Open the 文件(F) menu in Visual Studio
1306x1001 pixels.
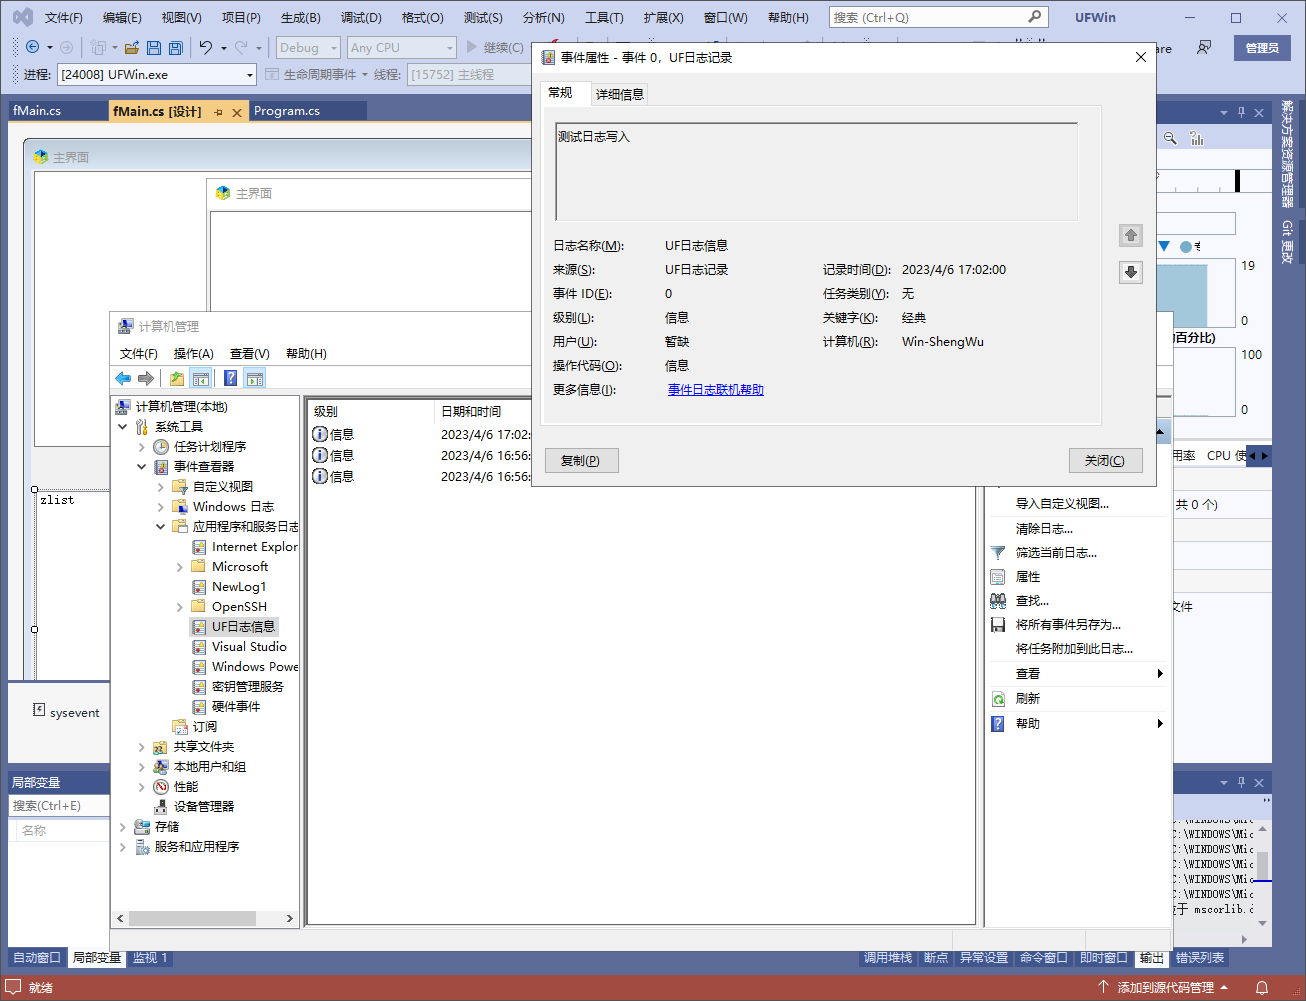pyautogui.click(x=64, y=17)
